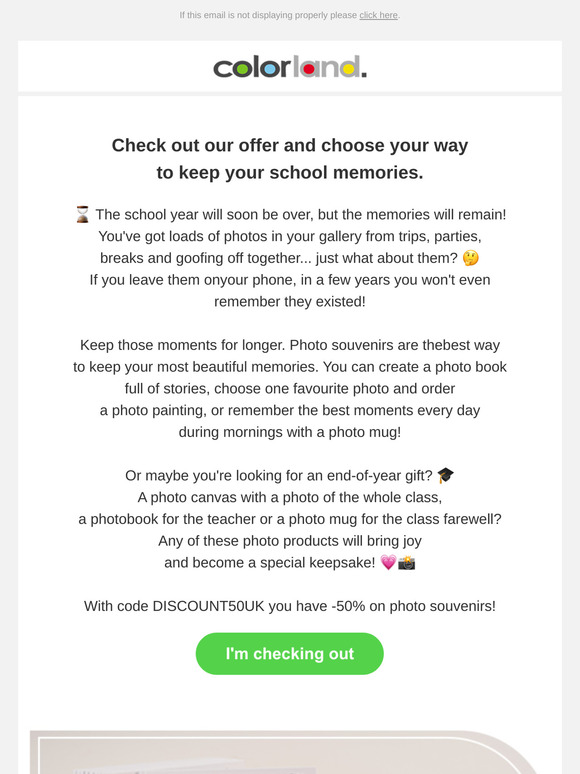Click the green 'I'm checking out' button
Viewport: 580px width, 774px height.
click(x=290, y=654)
